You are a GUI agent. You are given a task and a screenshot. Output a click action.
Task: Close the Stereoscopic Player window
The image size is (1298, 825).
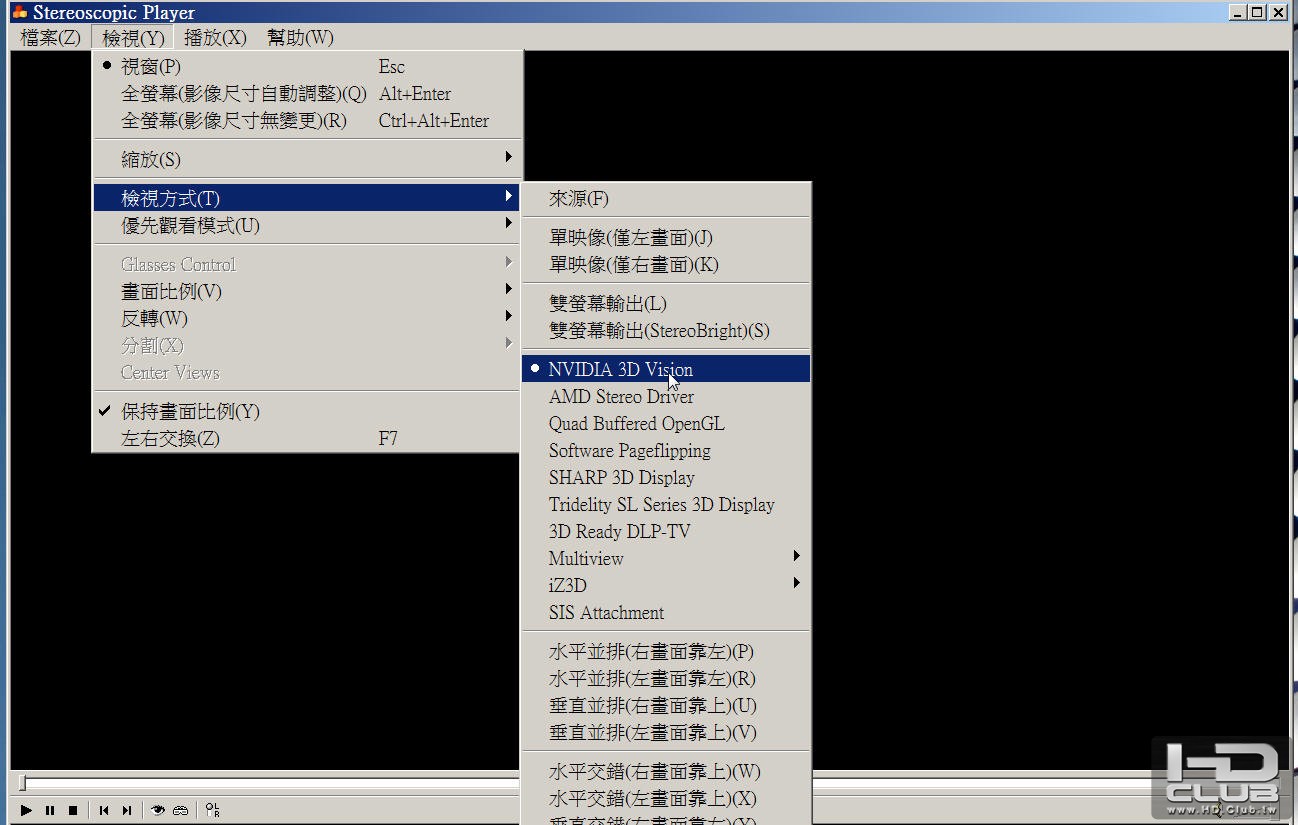coord(1278,13)
